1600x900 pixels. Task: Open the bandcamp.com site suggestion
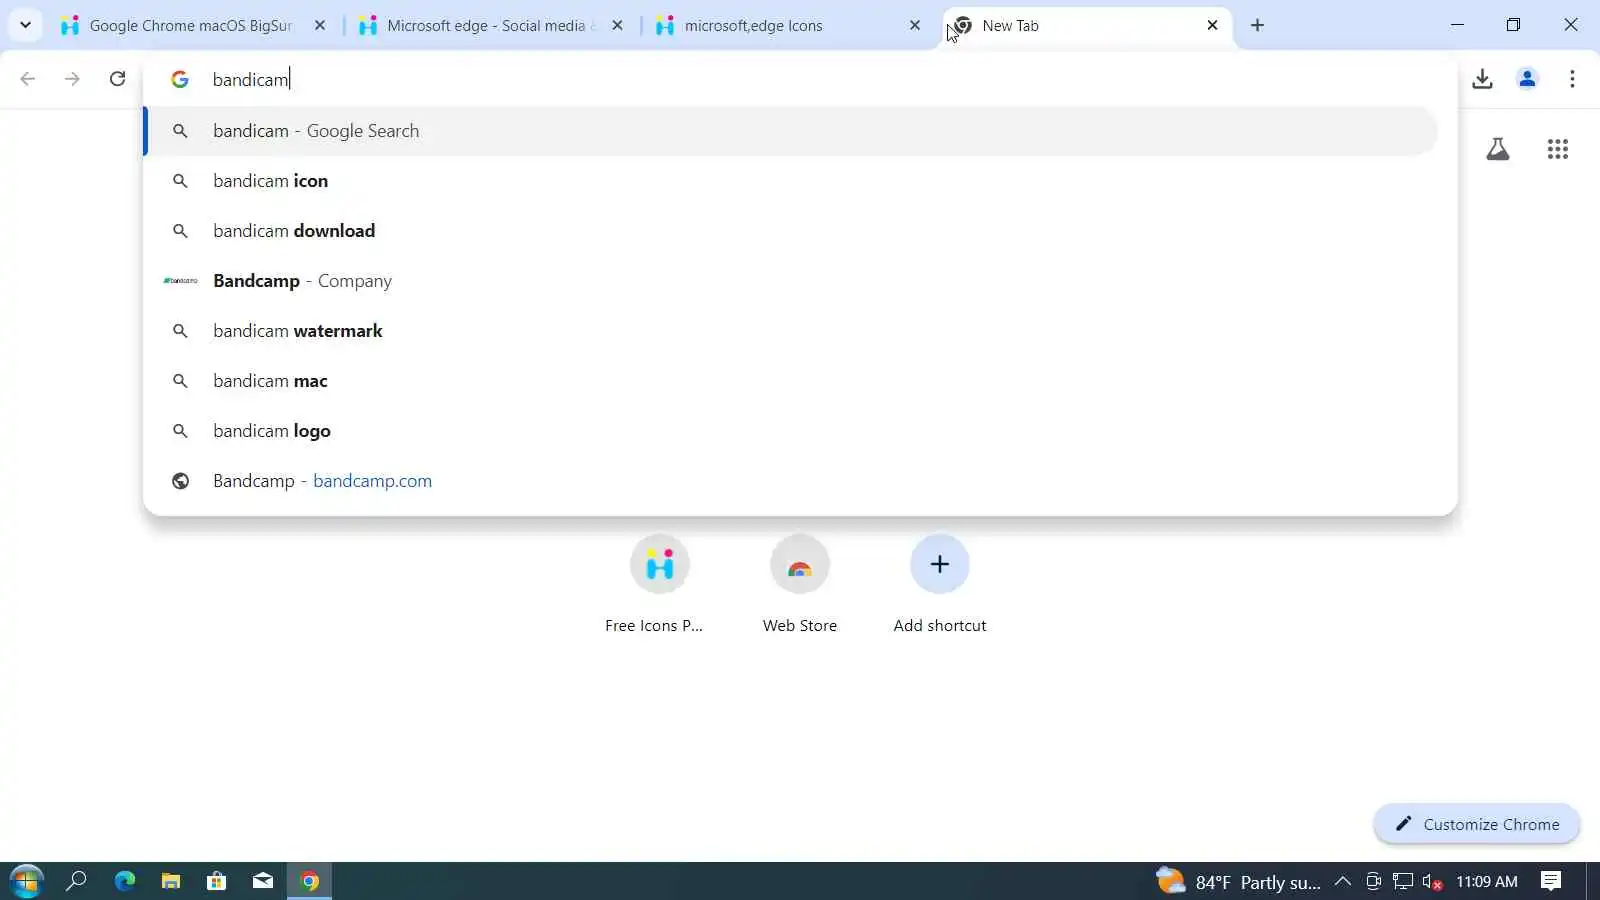pos(791,481)
